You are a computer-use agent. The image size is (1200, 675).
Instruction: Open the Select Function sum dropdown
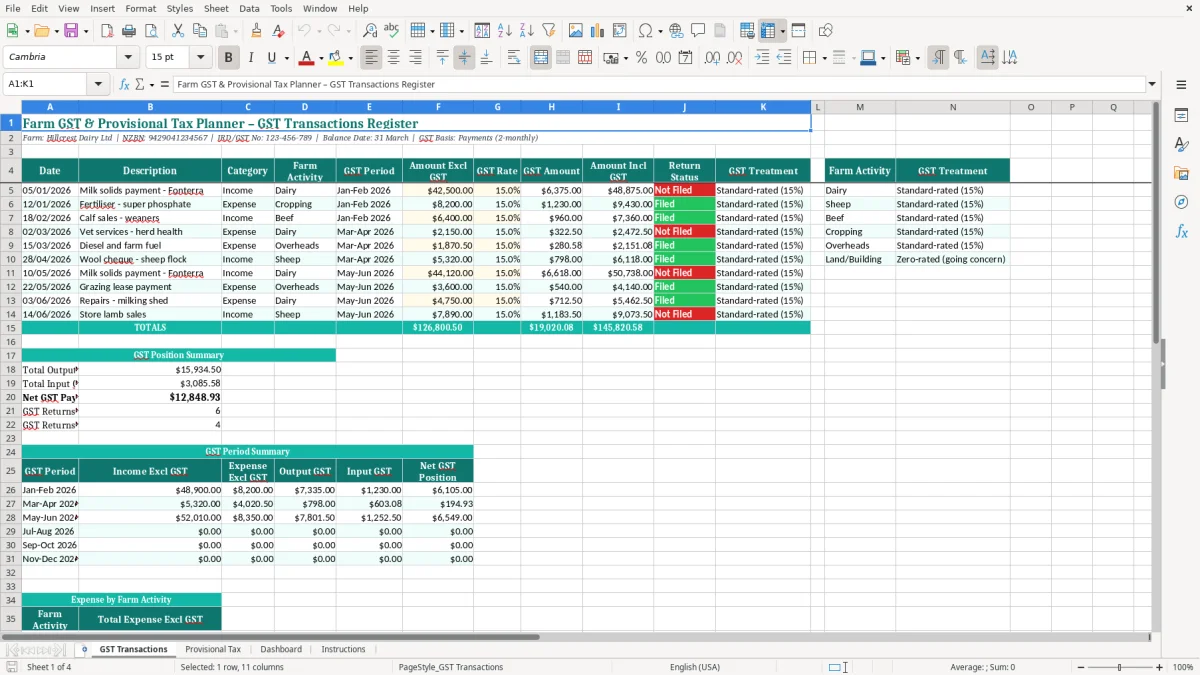click(x=151, y=84)
